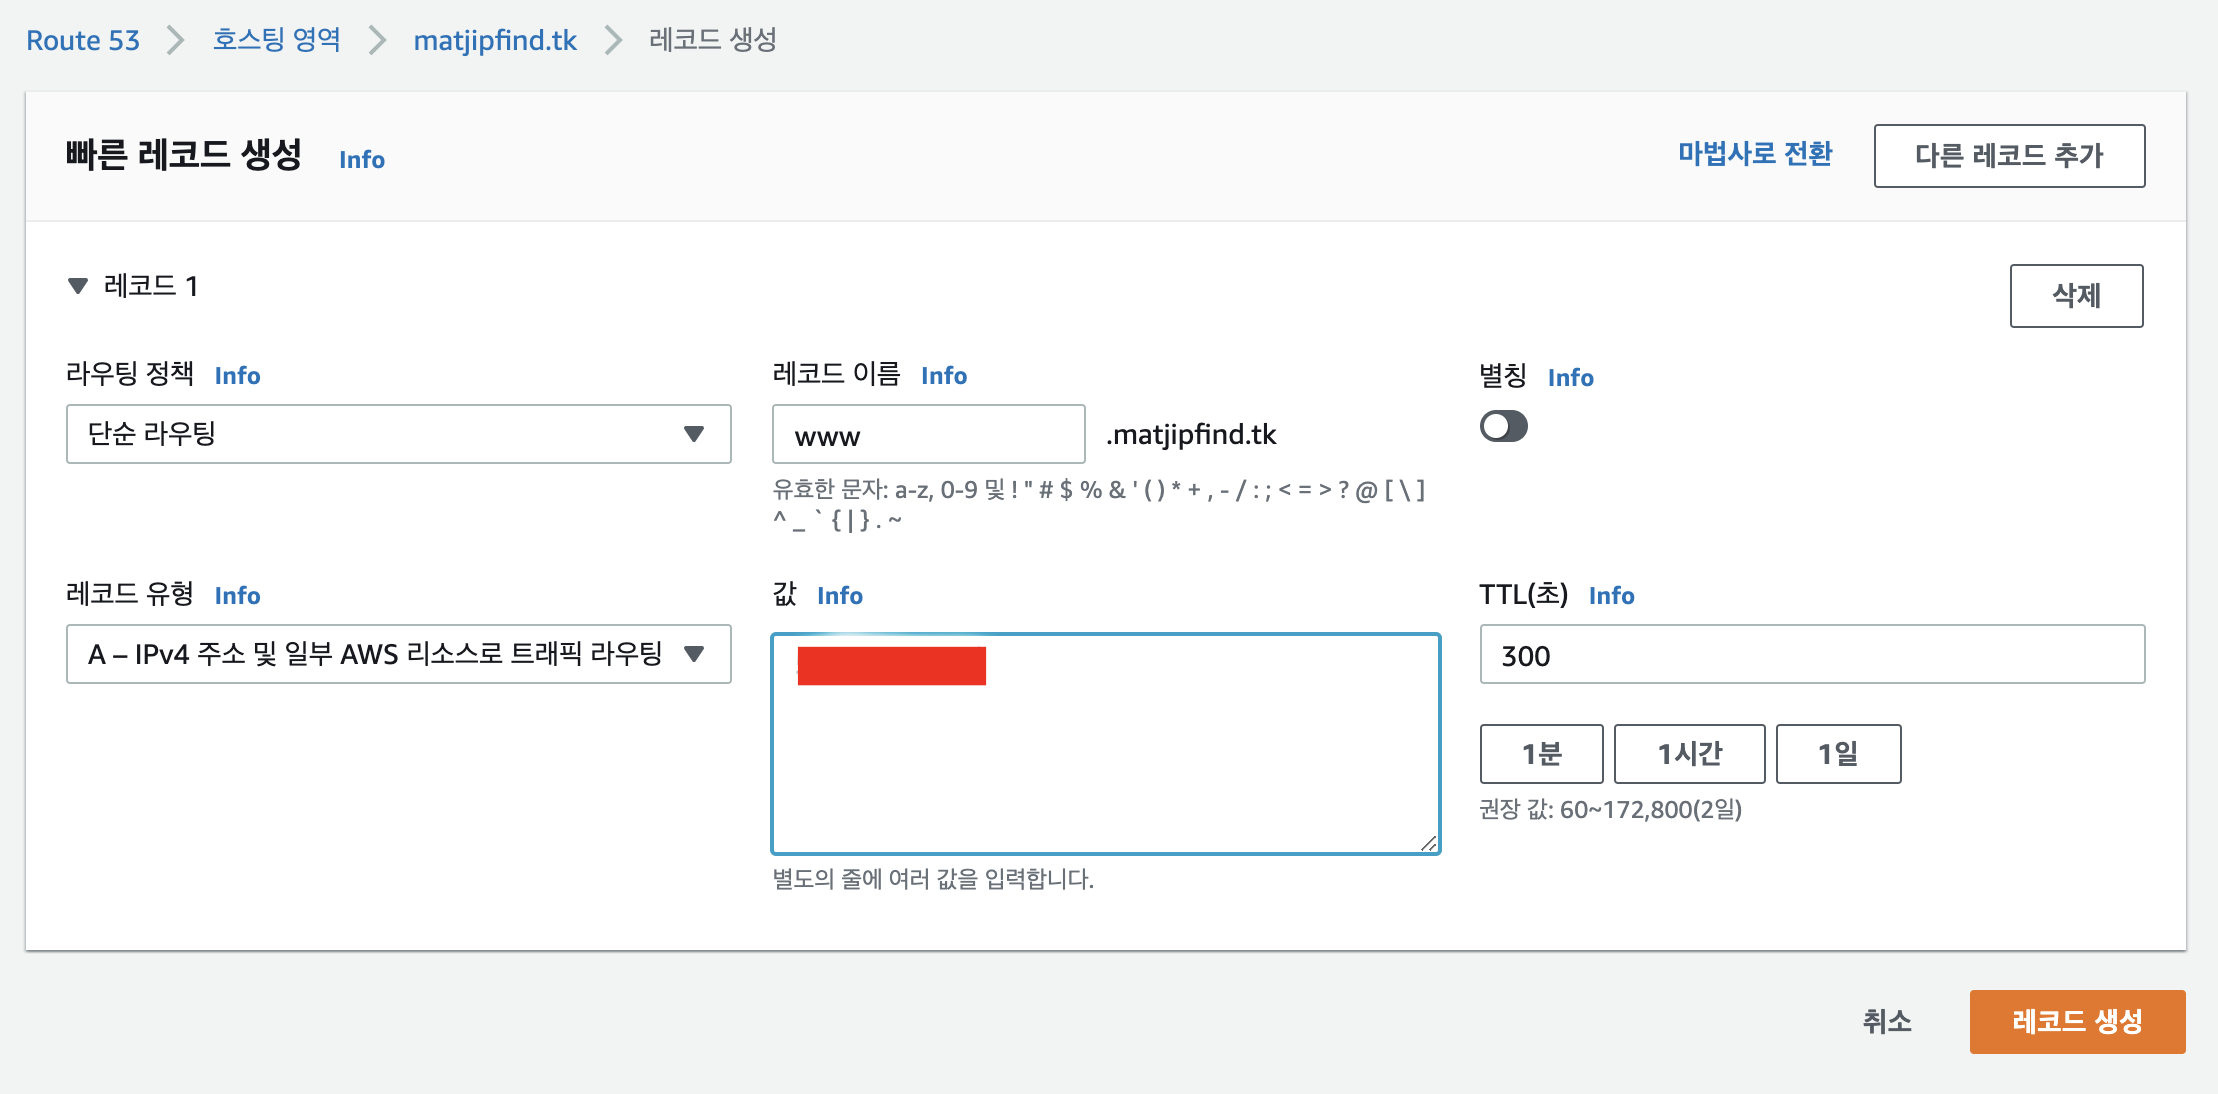Delete record with 삭제 button
2218x1094 pixels.
[2076, 296]
